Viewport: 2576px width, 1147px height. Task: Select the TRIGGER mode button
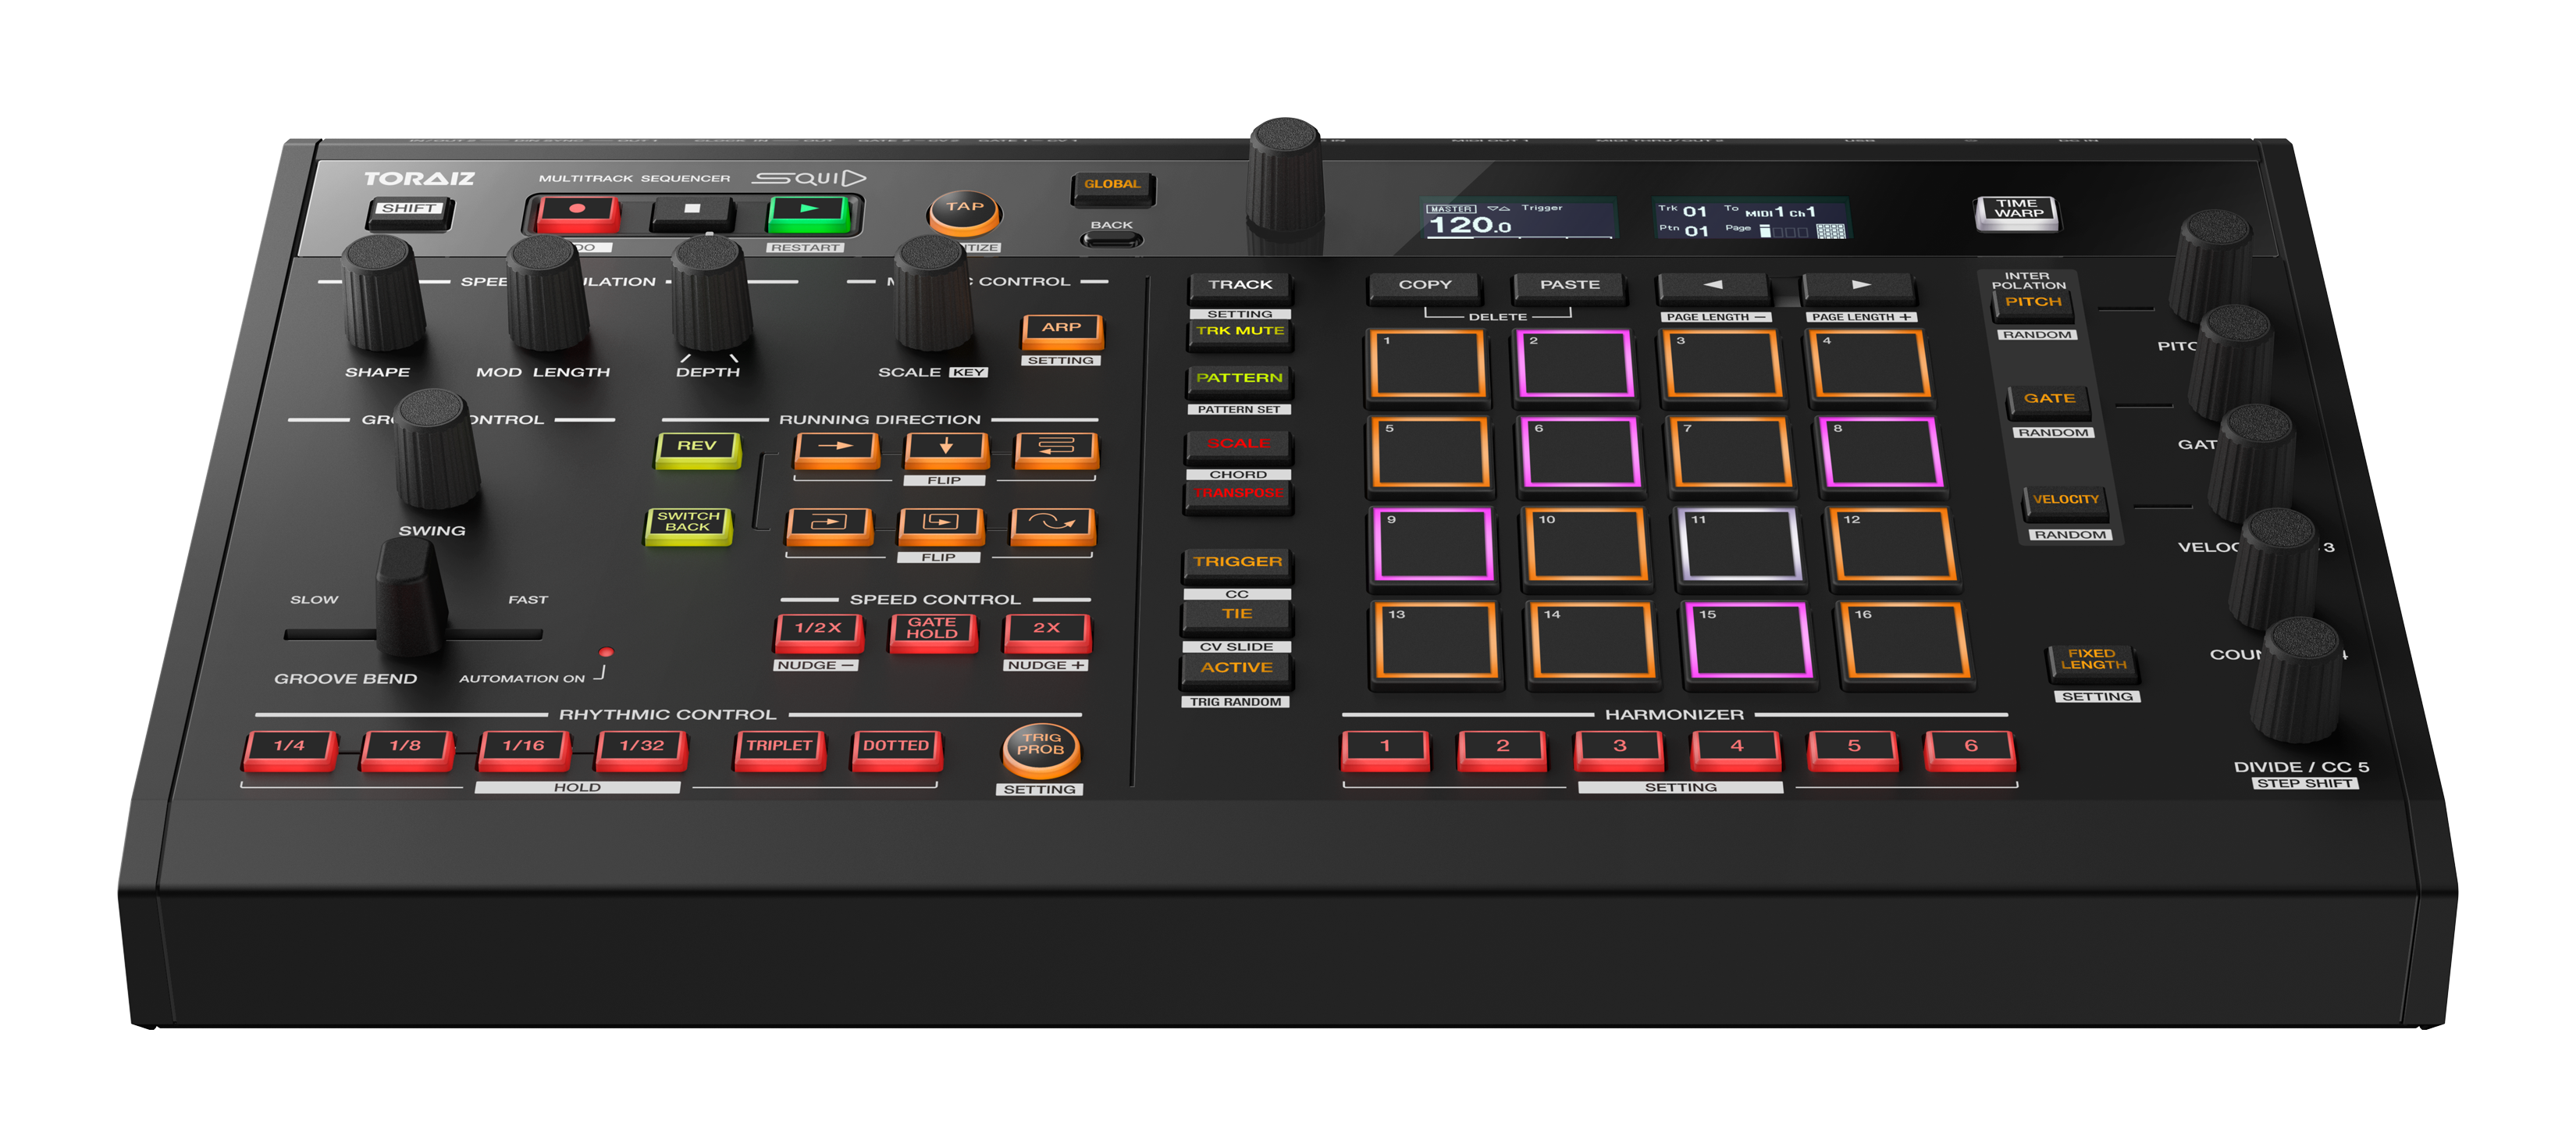pos(1237,563)
